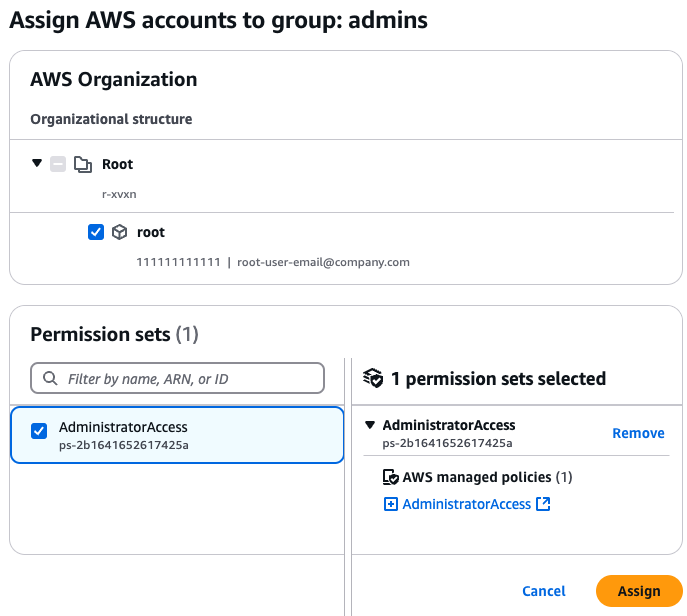Open the AdministratorAccess managed policy link

[467, 504]
